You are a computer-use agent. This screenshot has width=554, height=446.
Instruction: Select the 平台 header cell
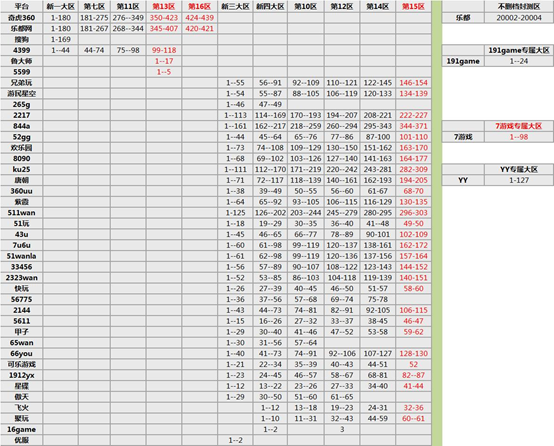(22, 6)
